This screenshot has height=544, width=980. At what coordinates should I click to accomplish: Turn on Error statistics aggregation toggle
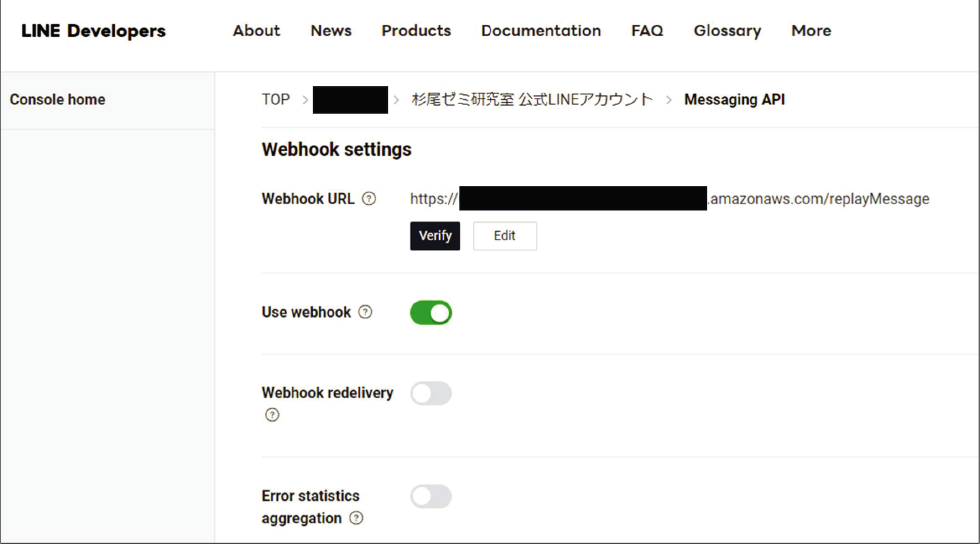coord(431,496)
